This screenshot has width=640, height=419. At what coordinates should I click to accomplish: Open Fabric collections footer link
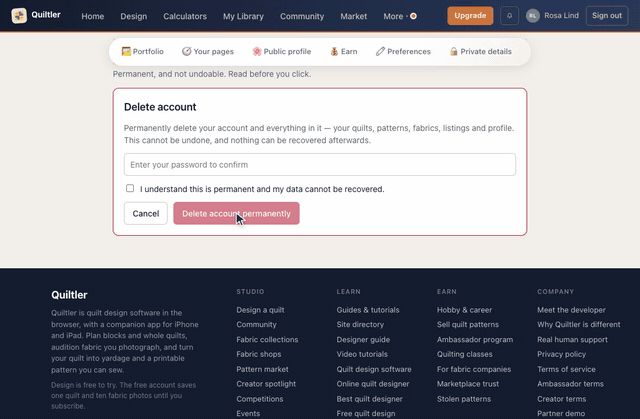267,339
